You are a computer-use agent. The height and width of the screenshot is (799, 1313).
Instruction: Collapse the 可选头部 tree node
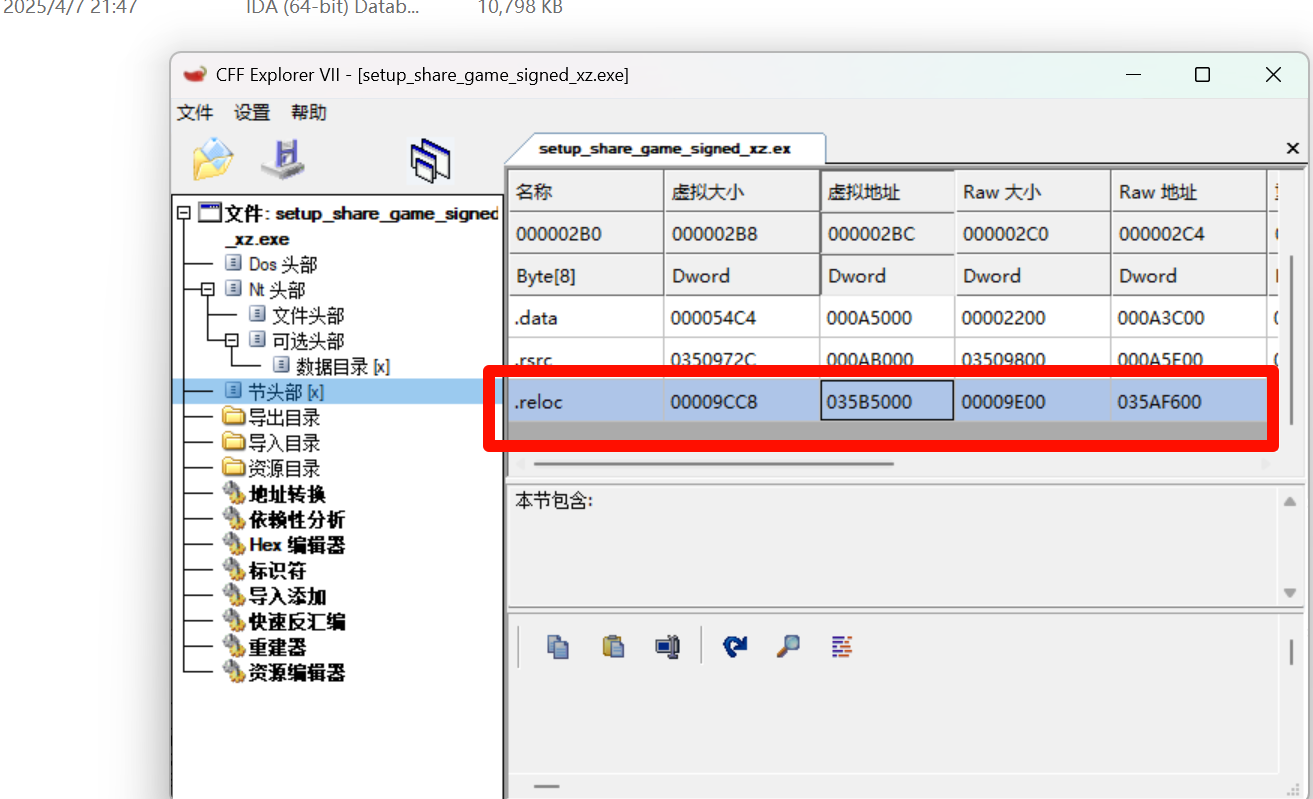(232, 340)
